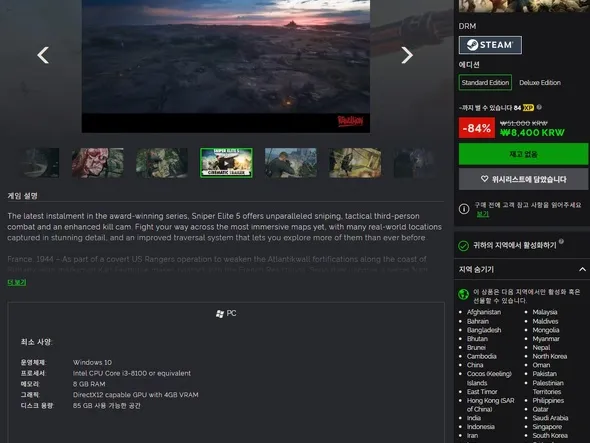This screenshot has height=443, width=590.
Task: Click the Windows PC platform icon
Action: click(x=220, y=314)
